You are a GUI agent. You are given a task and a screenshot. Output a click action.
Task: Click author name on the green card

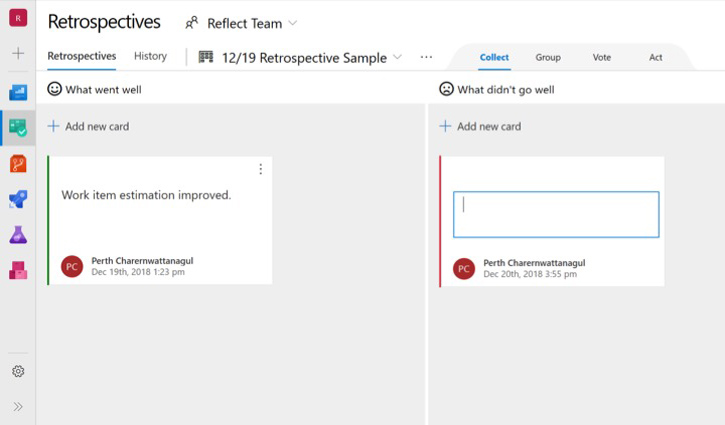(142, 261)
